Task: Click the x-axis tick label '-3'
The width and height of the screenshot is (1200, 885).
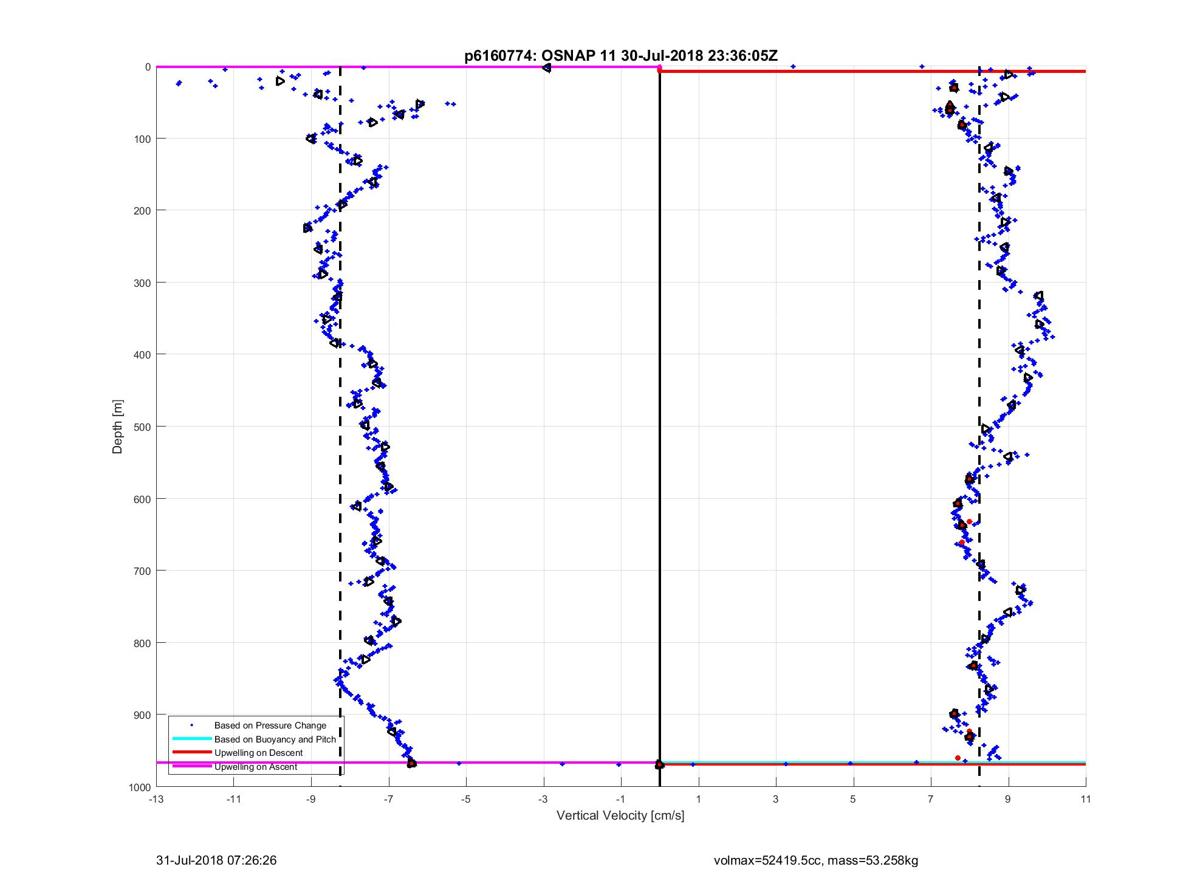Action: tap(543, 799)
